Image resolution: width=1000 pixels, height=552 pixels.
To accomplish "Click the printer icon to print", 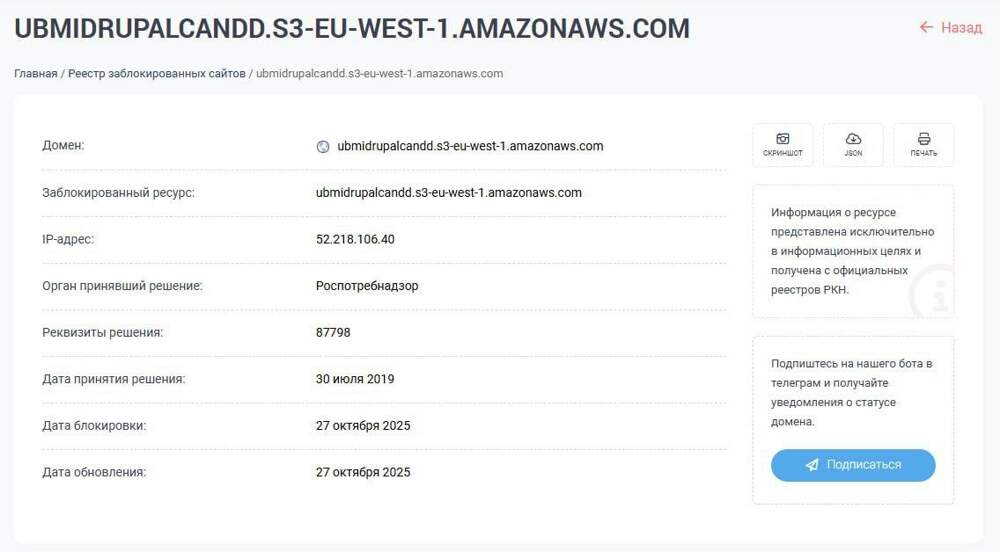I will [923, 140].
